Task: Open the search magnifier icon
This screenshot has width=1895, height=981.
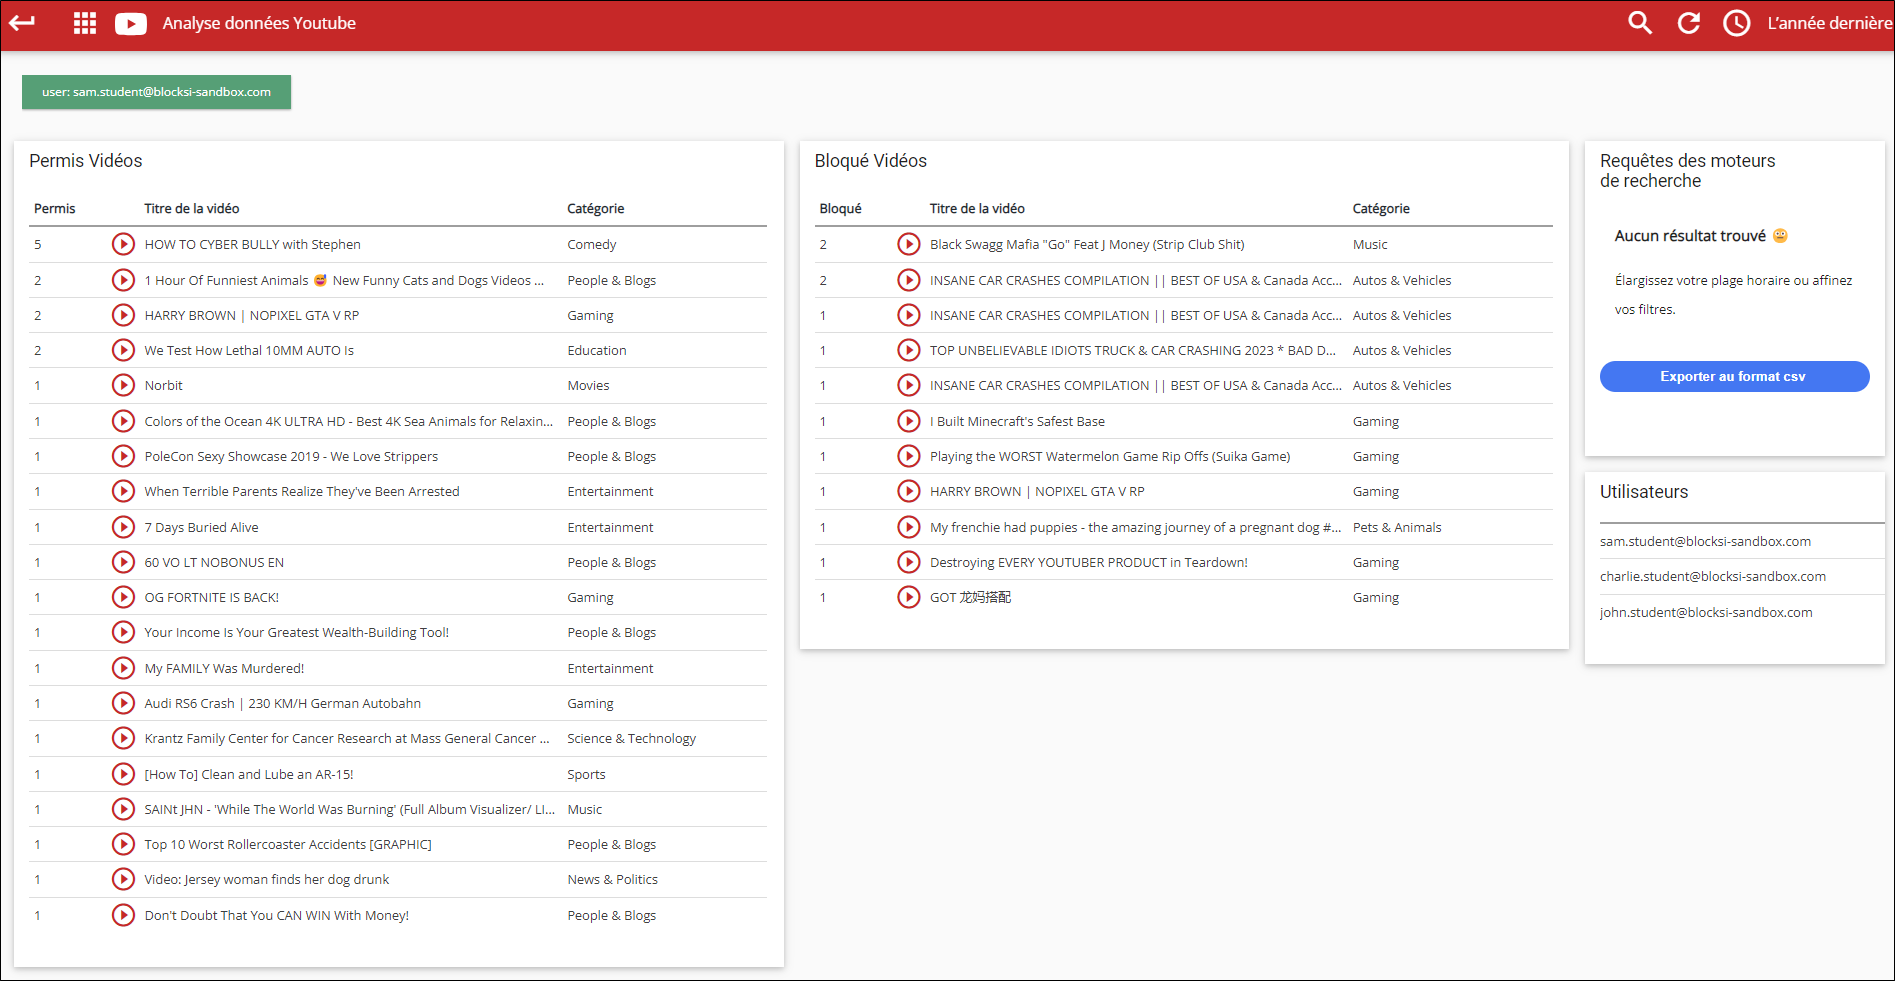Action: [x=1640, y=23]
